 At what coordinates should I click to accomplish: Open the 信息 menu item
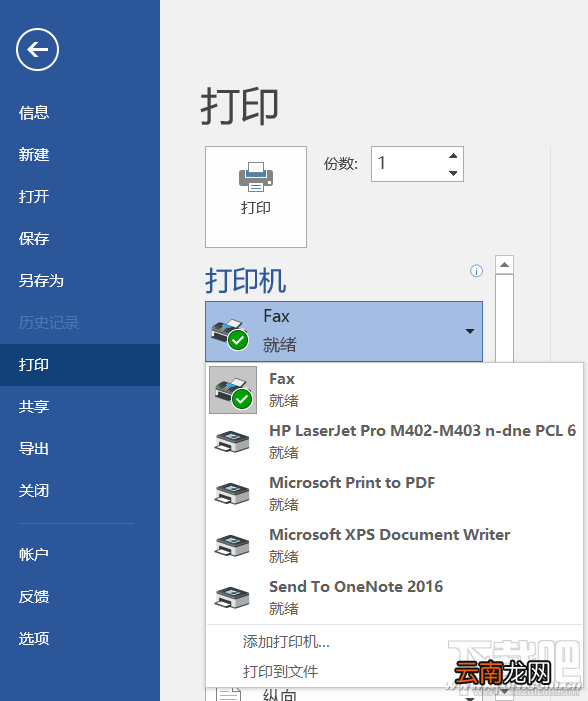click(34, 113)
